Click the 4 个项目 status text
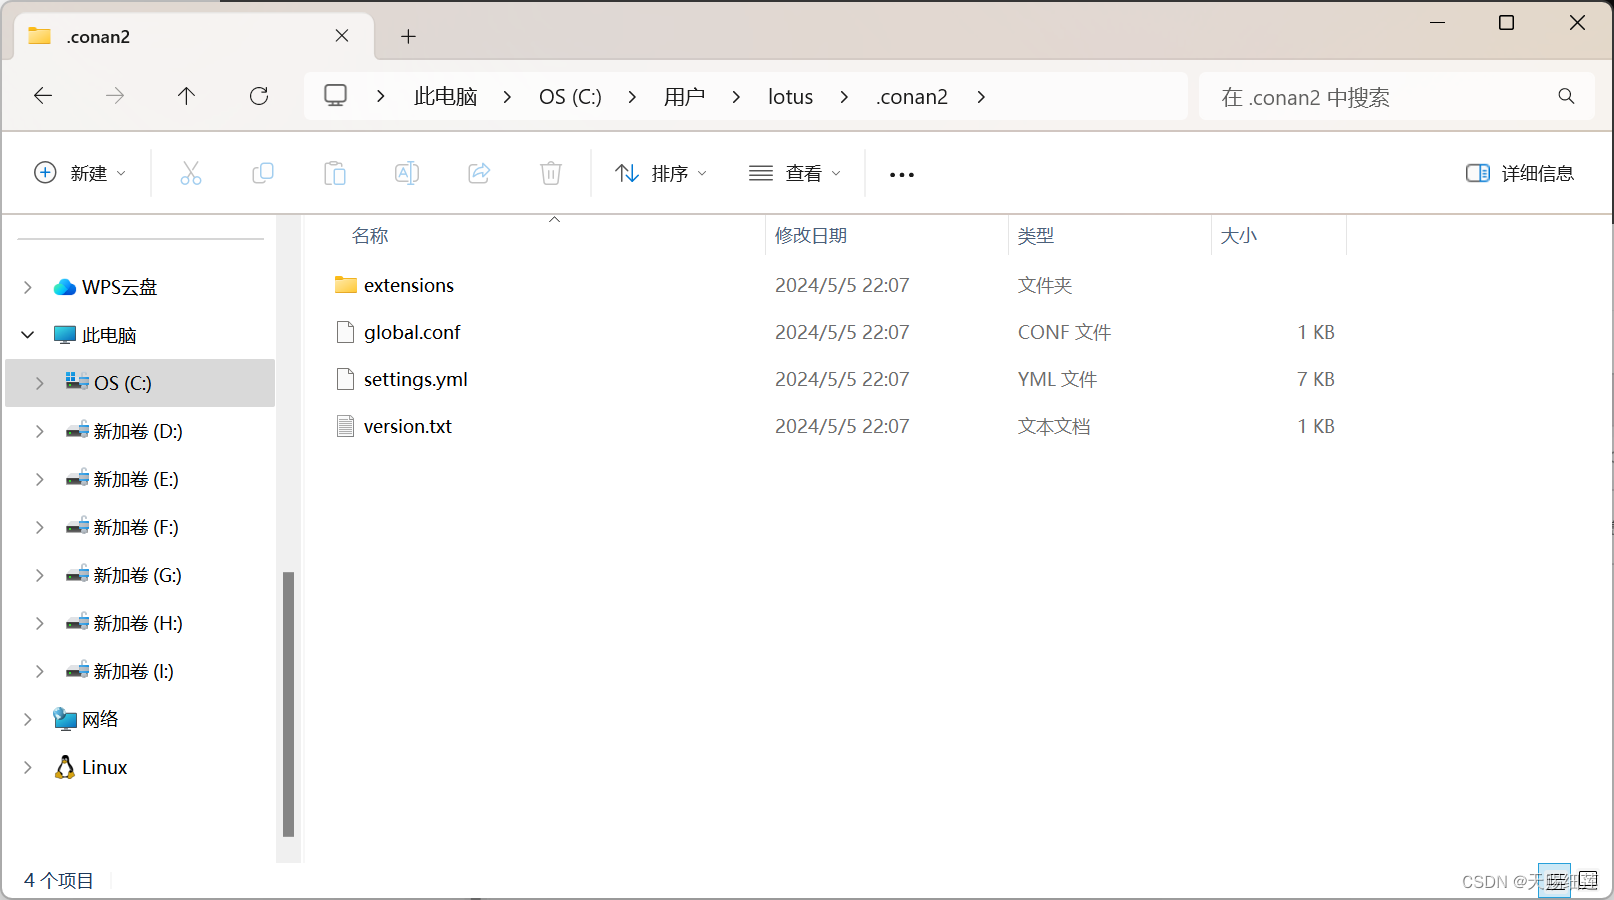 click(58, 880)
